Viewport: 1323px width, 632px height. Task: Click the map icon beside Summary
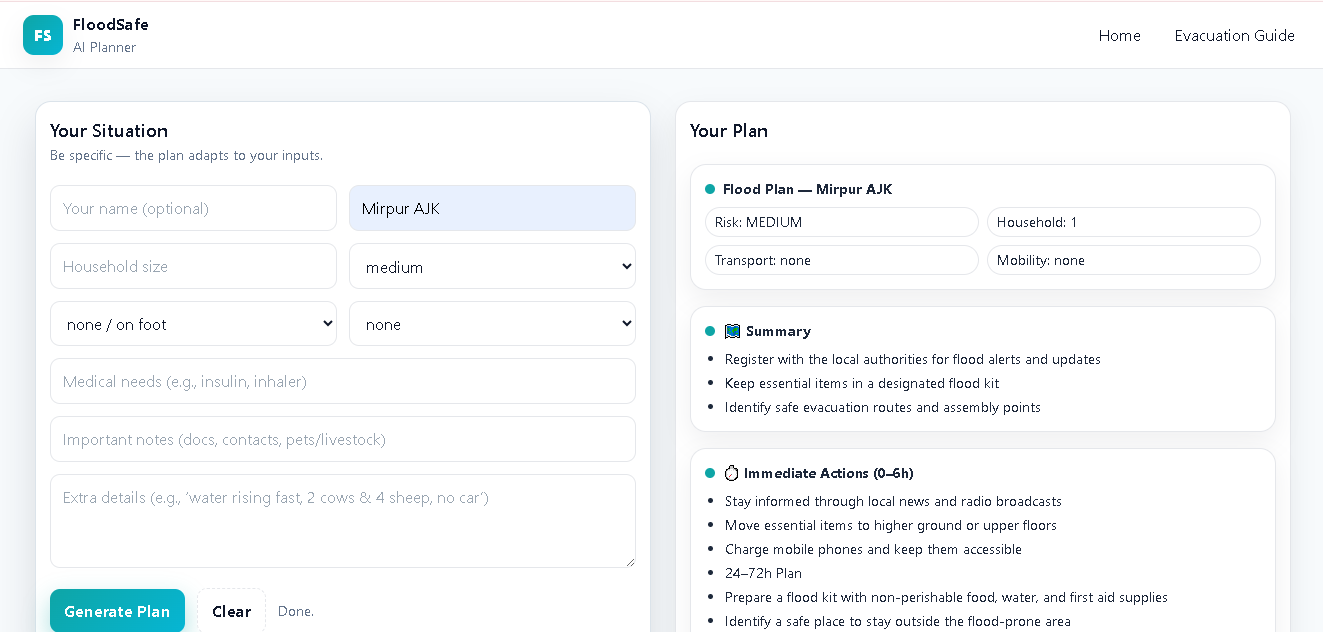pos(733,331)
